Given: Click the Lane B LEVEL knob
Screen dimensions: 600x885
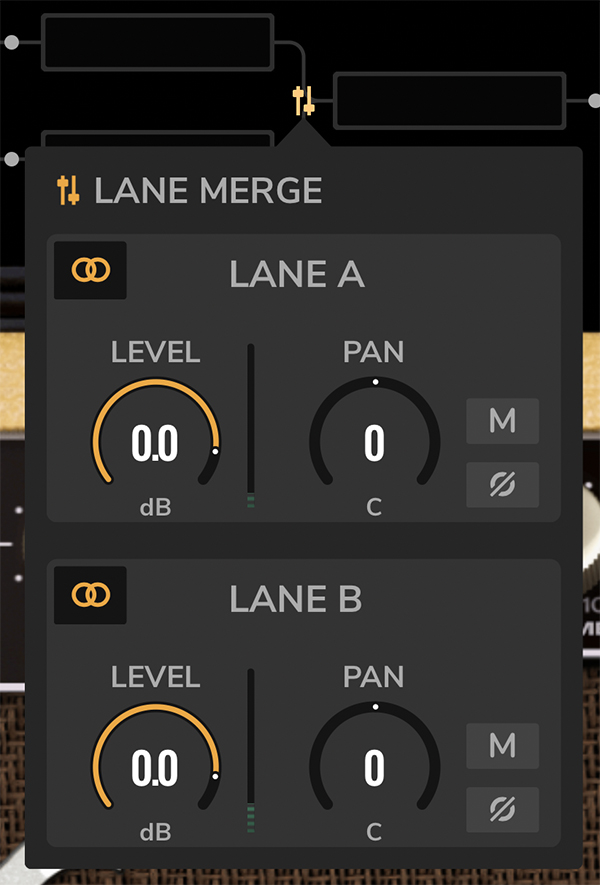Looking at the screenshot, I should (x=155, y=767).
